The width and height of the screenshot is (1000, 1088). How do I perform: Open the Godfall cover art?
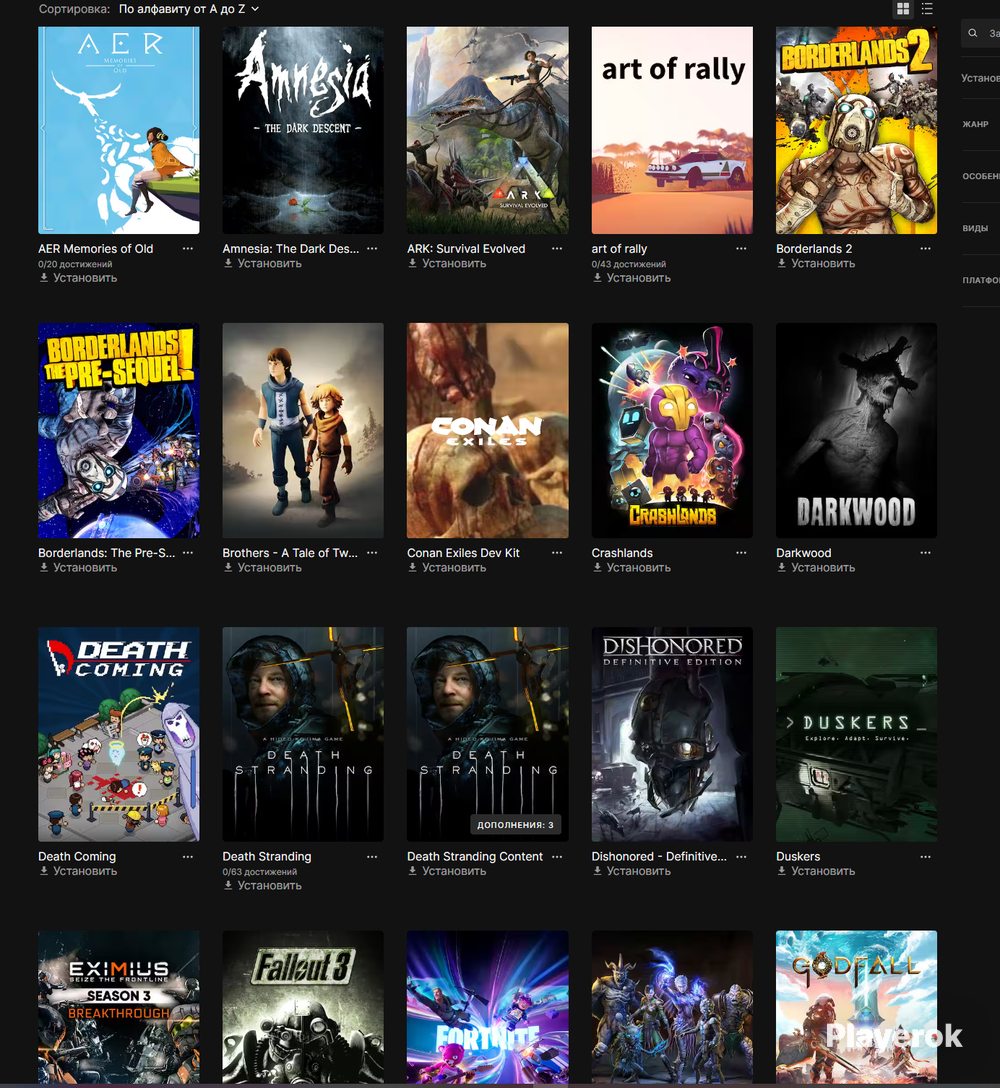[x=856, y=1007]
